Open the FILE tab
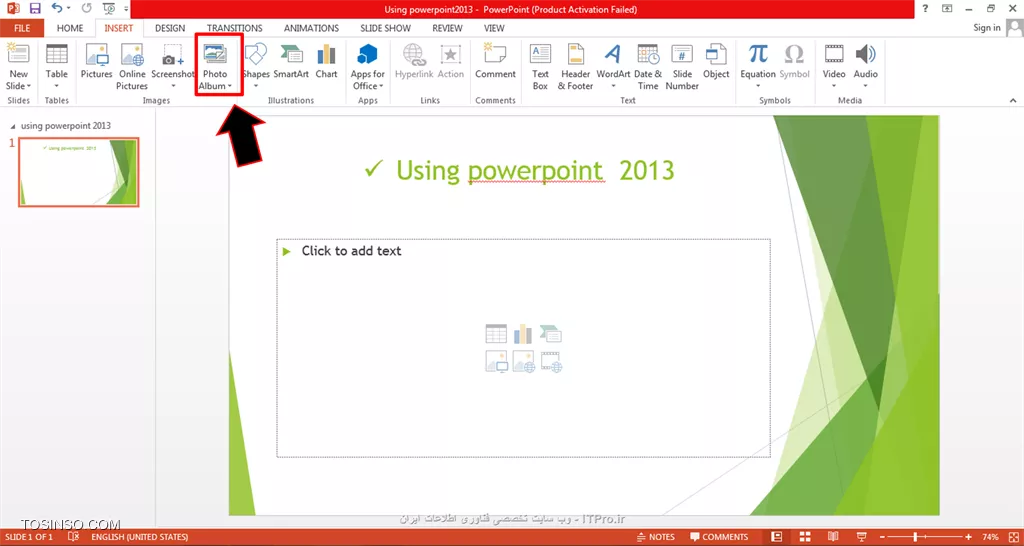 pos(22,28)
